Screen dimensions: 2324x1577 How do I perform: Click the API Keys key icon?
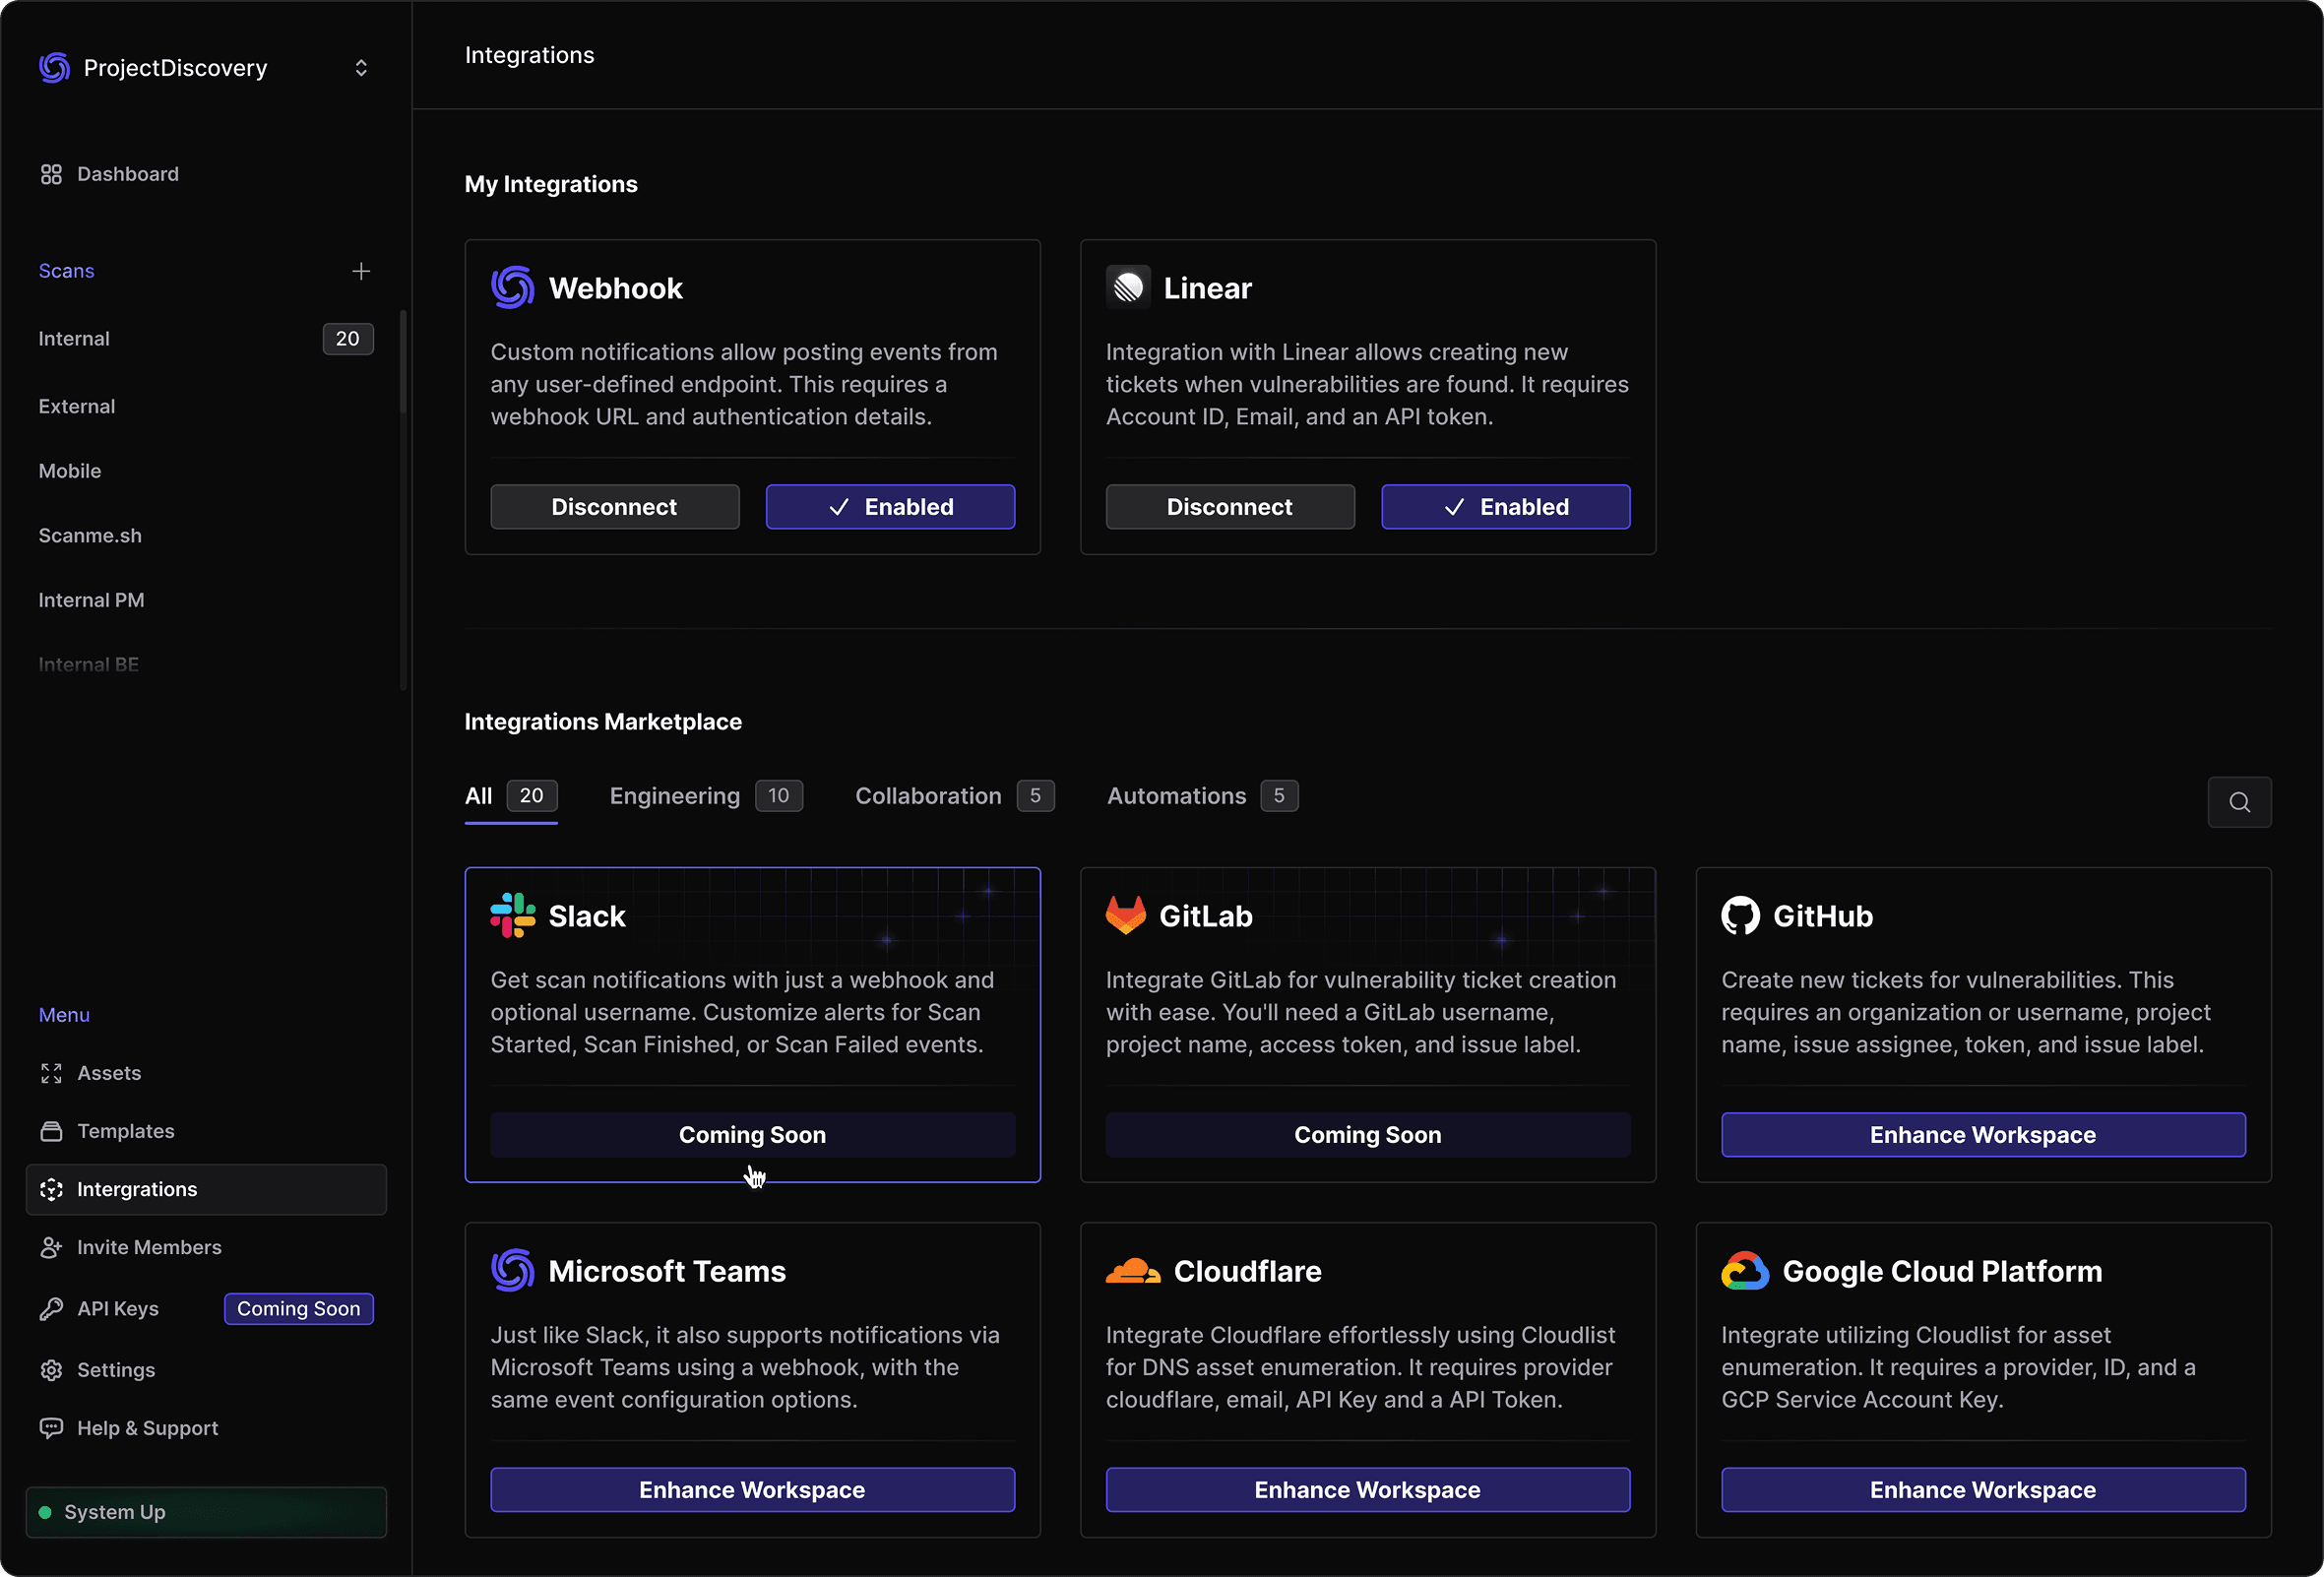(51, 1309)
